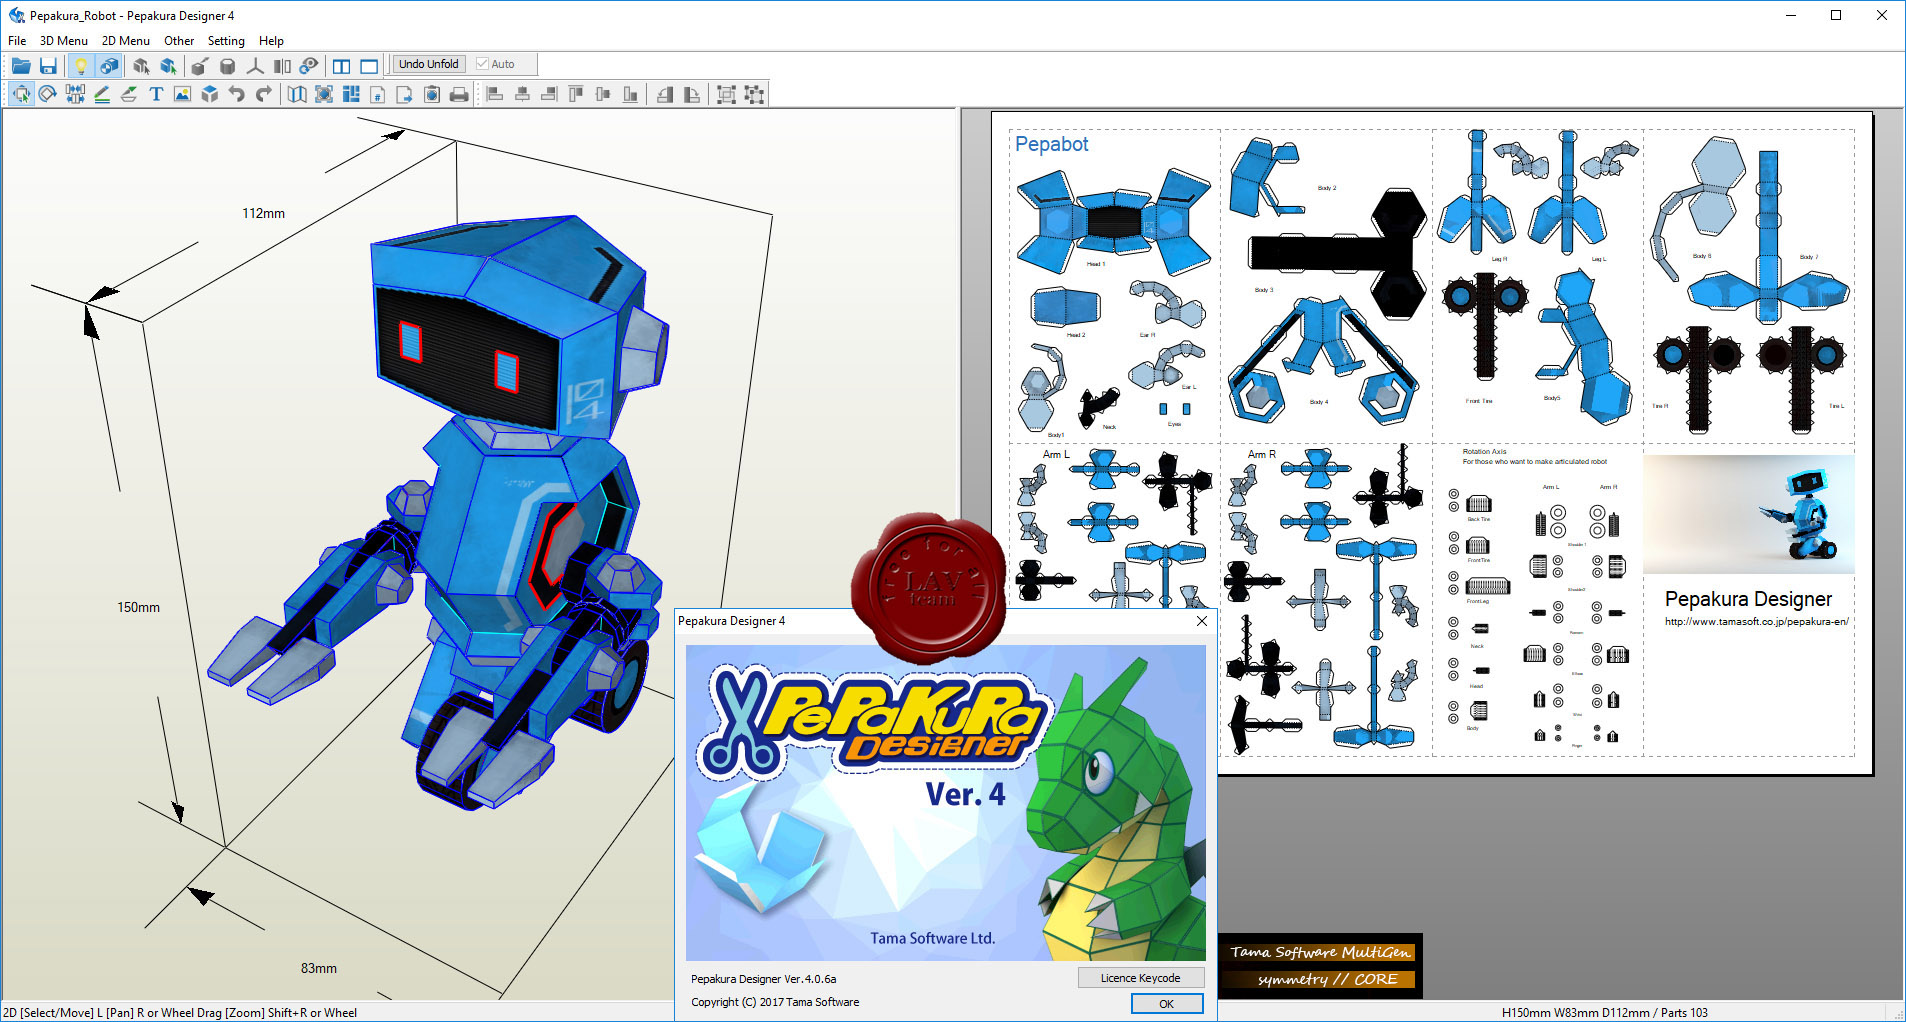This screenshot has height=1022, width=1906.
Task: Click the blue arrange parts grid icon
Action: [351, 94]
